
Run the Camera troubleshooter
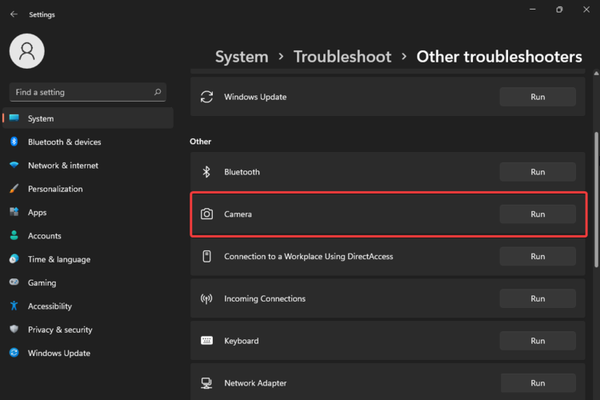(x=537, y=214)
